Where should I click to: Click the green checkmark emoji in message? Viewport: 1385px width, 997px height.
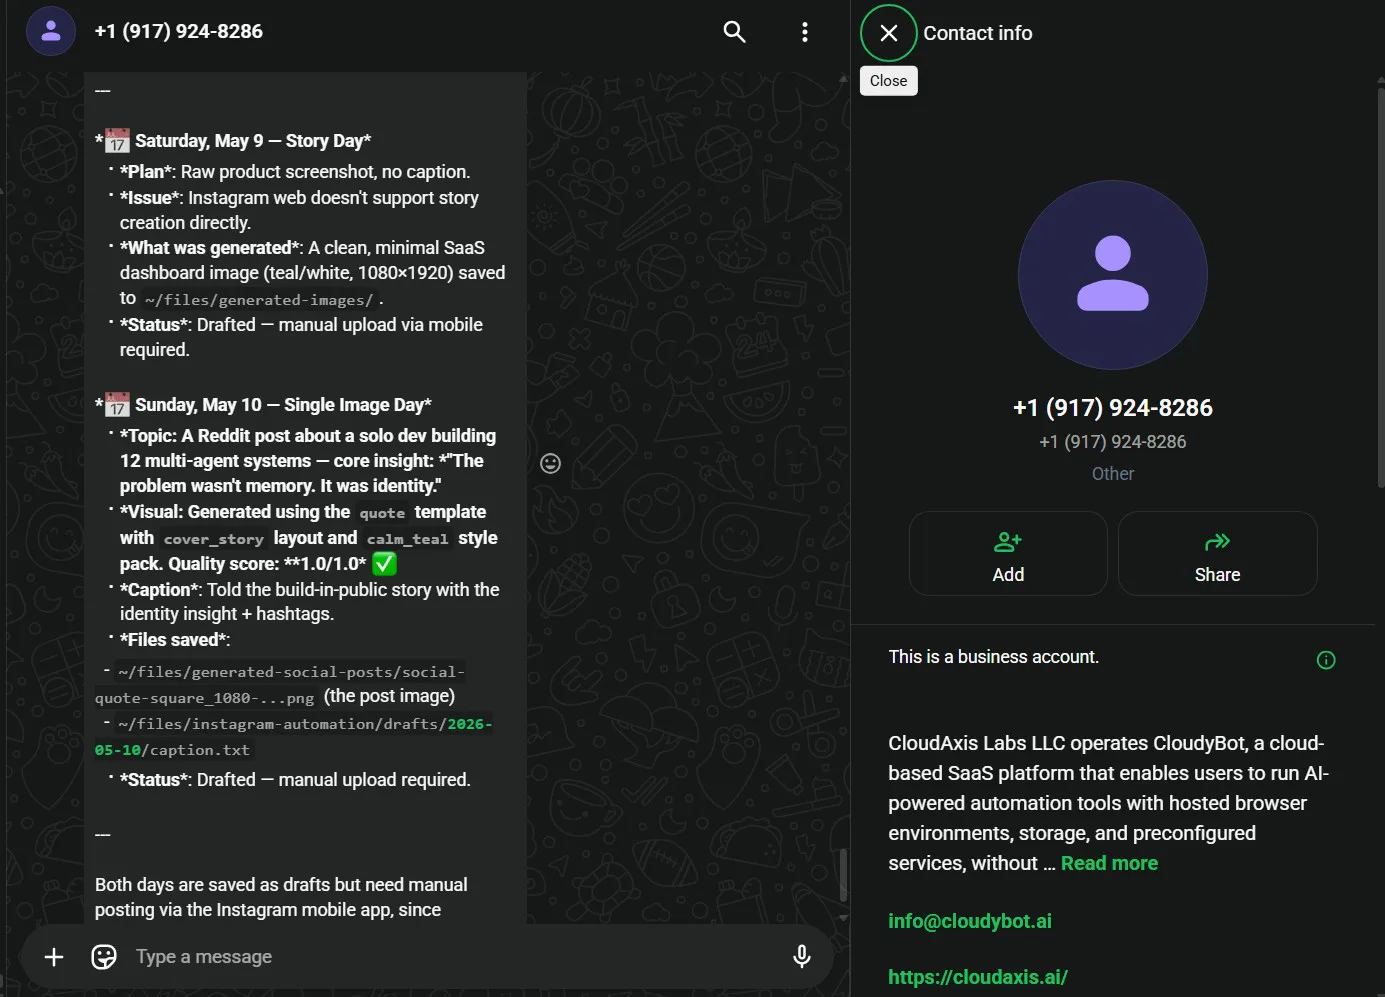click(384, 564)
